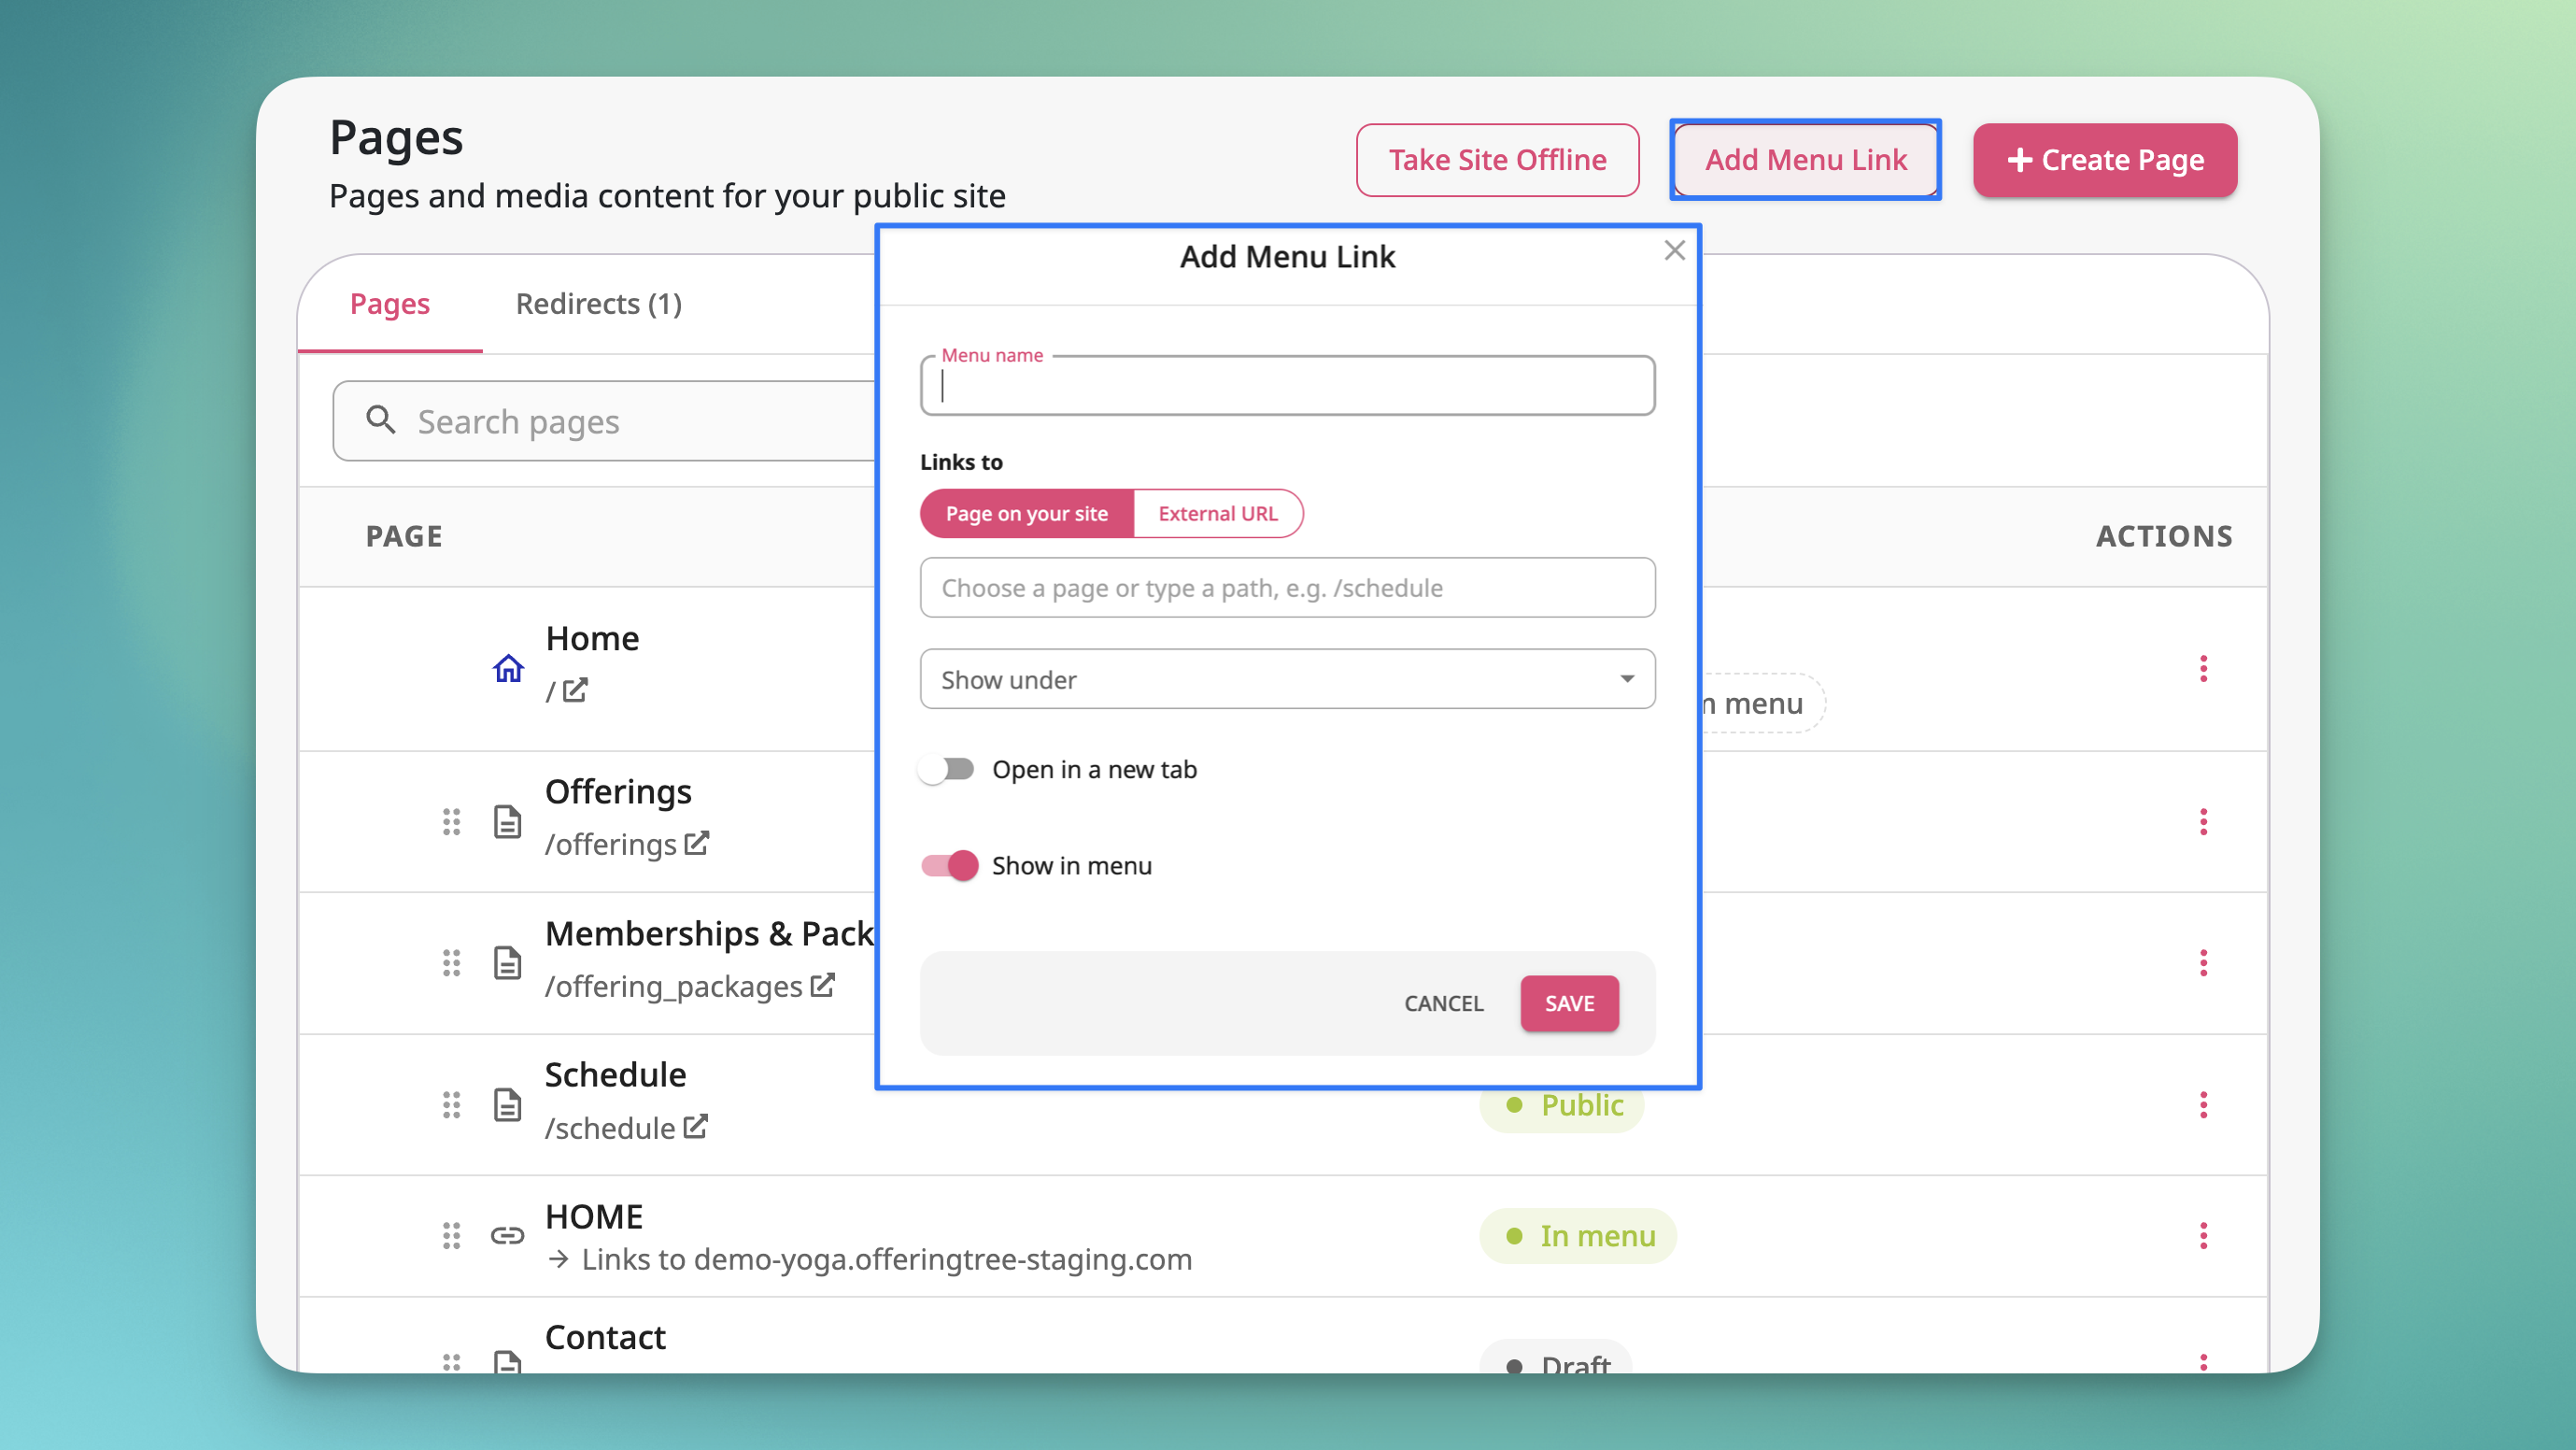Click the Offerings page document icon
This screenshot has height=1450, width=2576.
click(x=508, y=822)
